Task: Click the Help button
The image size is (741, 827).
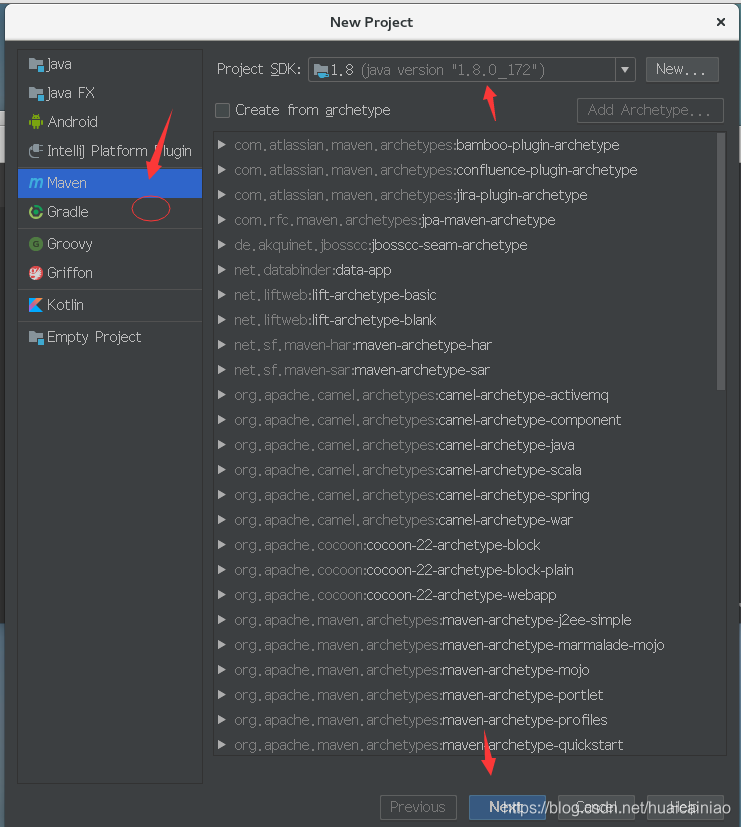Action: pos(685,807)
